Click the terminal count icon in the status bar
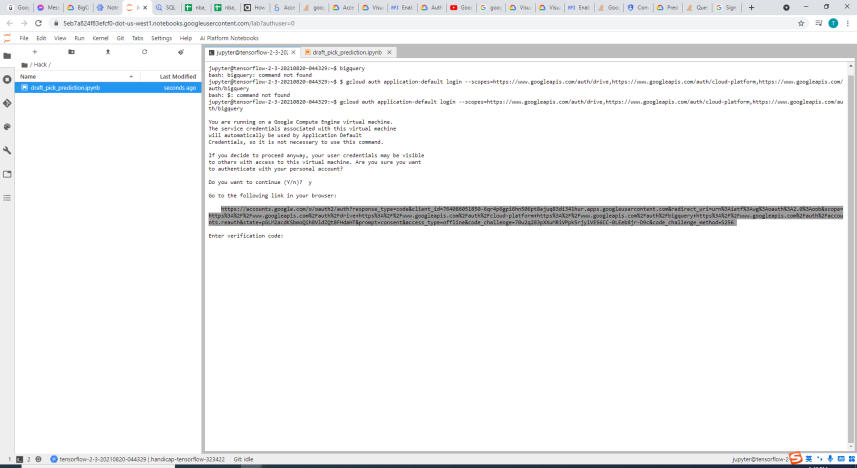Screen dimensions: 857x468 (19, 459)
